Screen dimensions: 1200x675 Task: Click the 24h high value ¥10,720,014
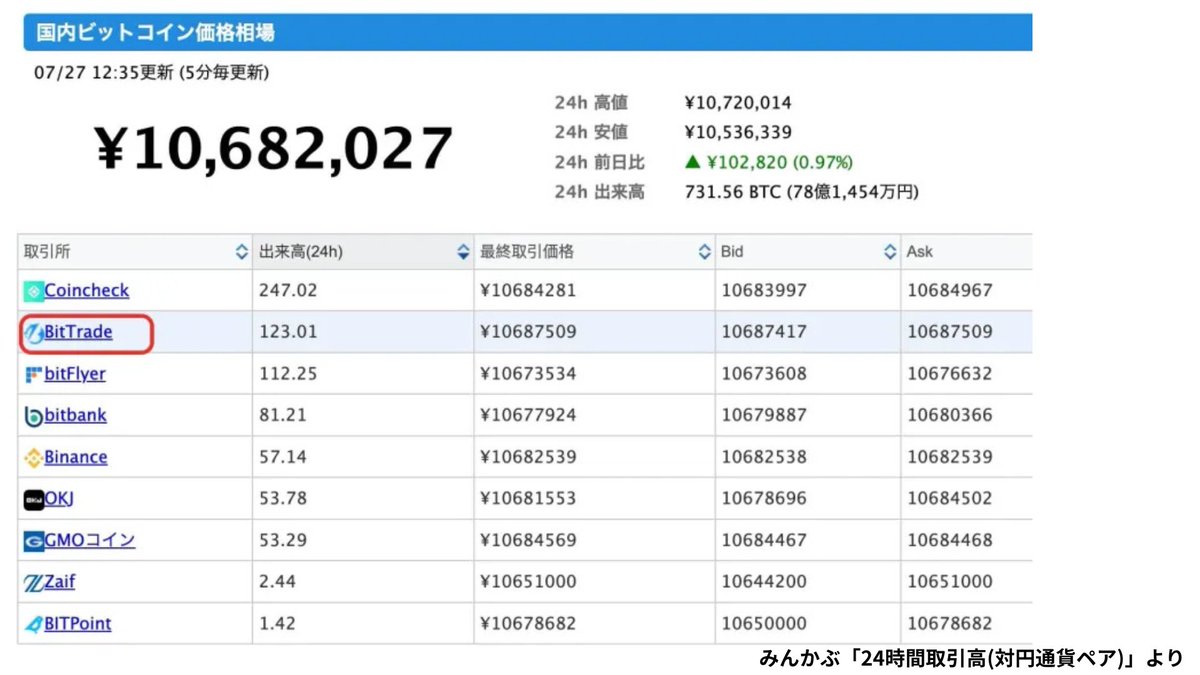pos(738,103)
